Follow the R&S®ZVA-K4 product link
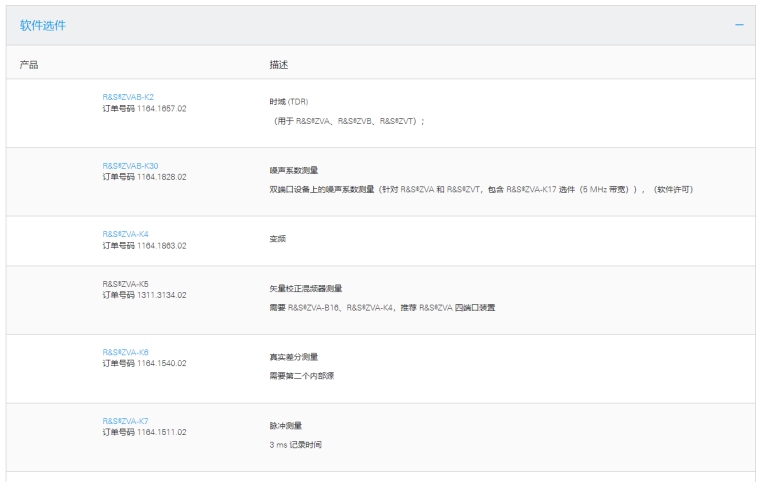This screenshot has width=760, height=482. point(125,234)
